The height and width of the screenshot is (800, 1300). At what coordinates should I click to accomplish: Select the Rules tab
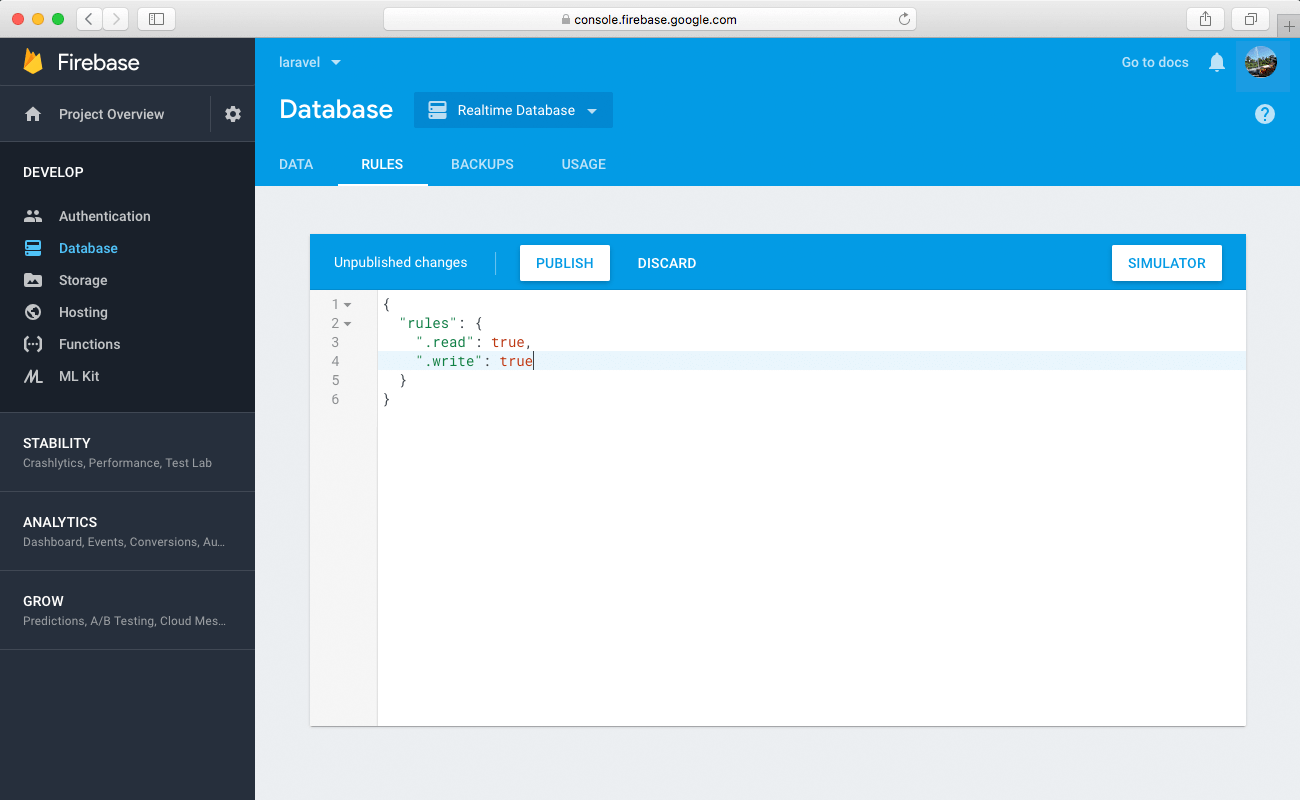(x=382, y=164)
